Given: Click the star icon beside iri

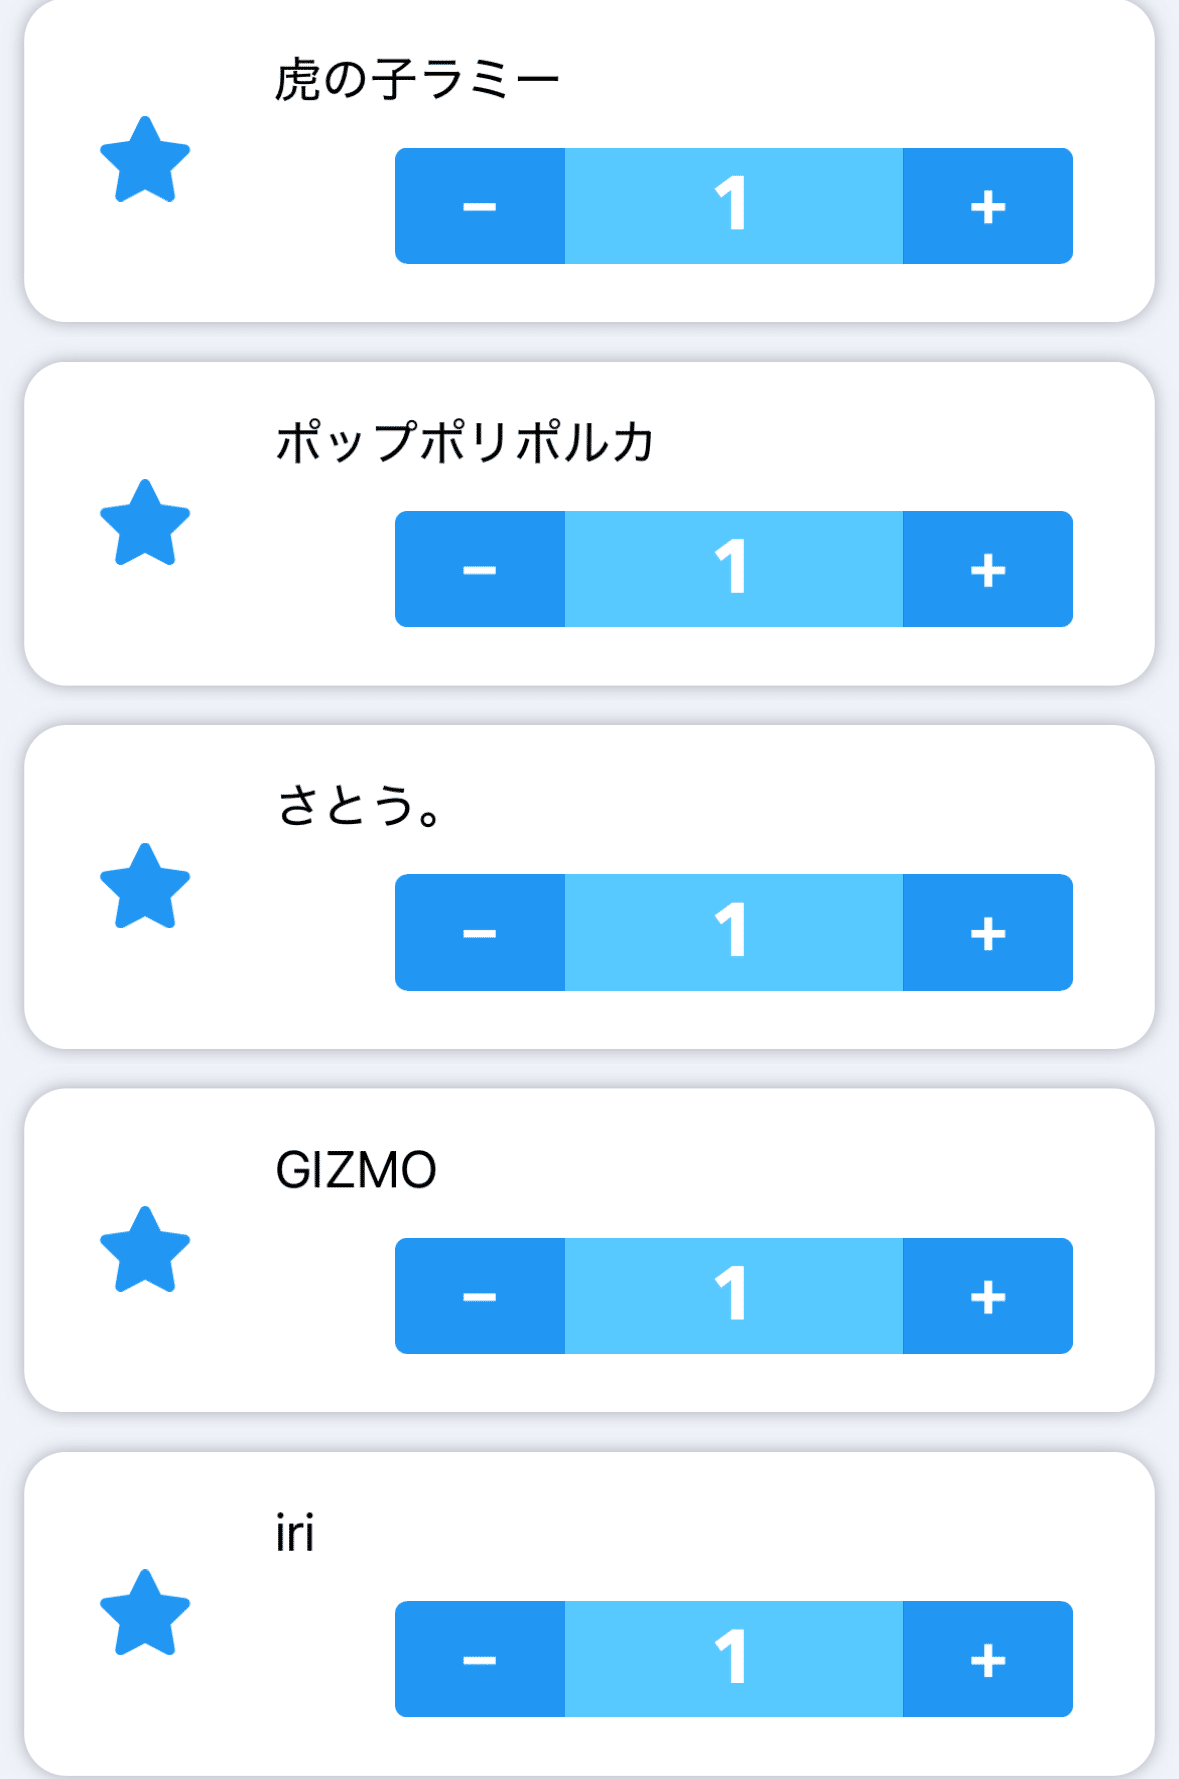Looking at the screenshot, I should (x=145, y=1613).
